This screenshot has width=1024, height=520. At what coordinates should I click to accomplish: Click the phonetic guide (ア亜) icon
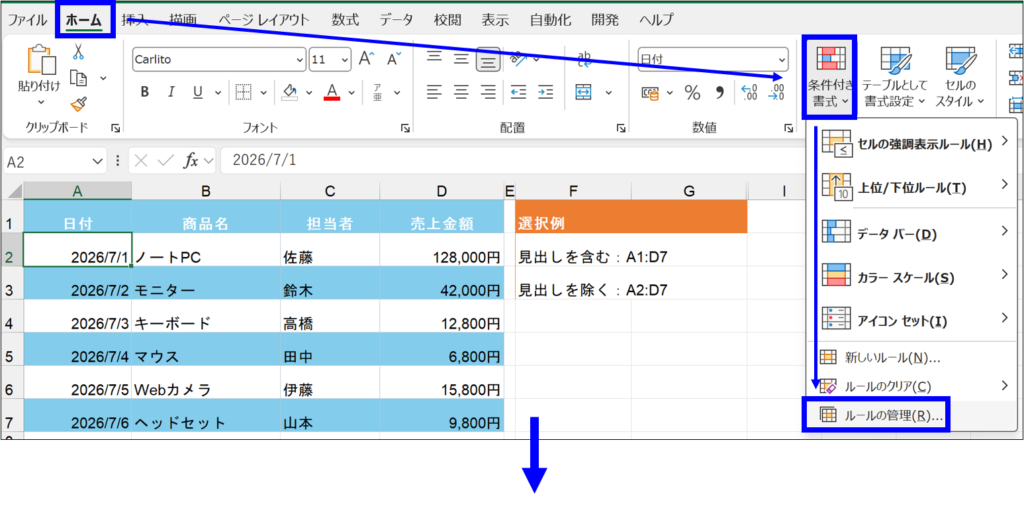click(x=377, y=92)
